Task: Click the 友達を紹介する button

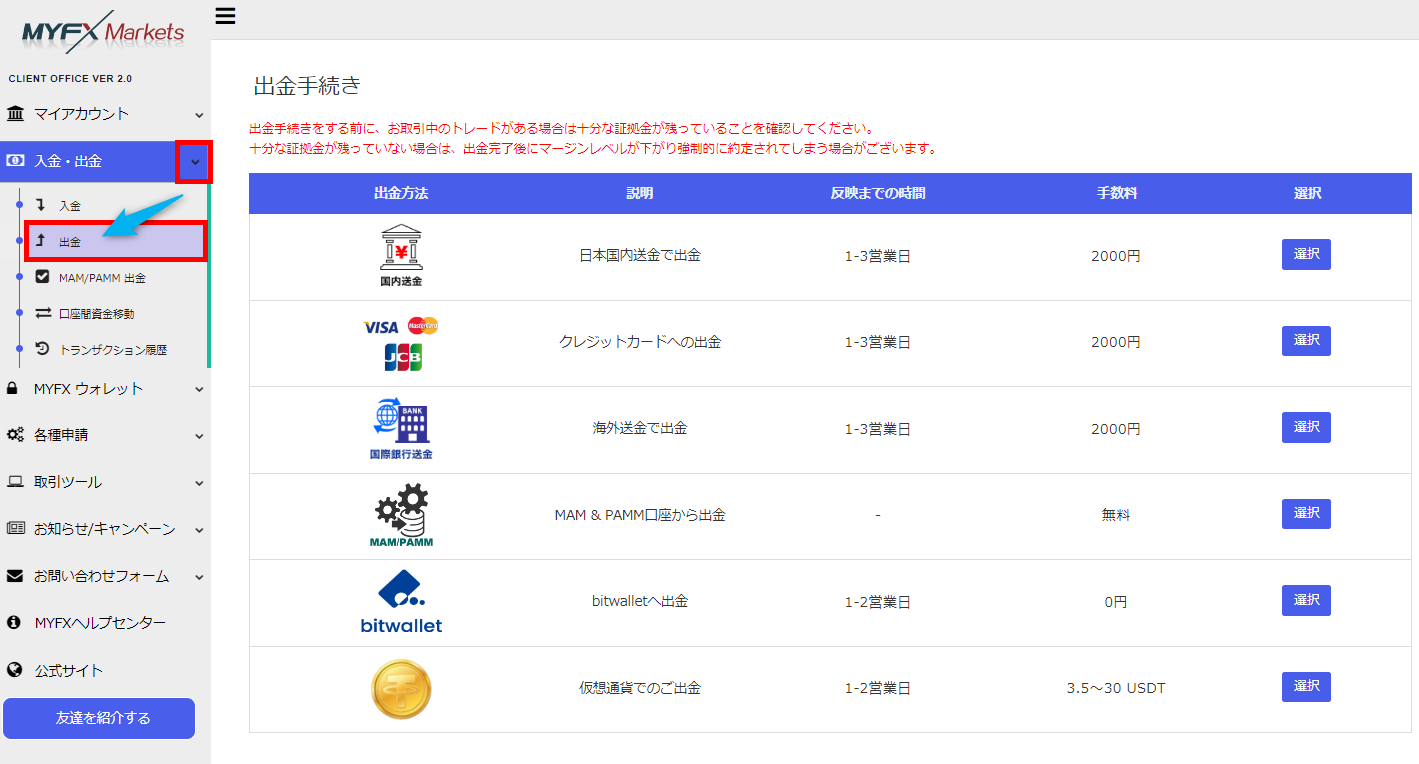Action: [x=99, y=718]
